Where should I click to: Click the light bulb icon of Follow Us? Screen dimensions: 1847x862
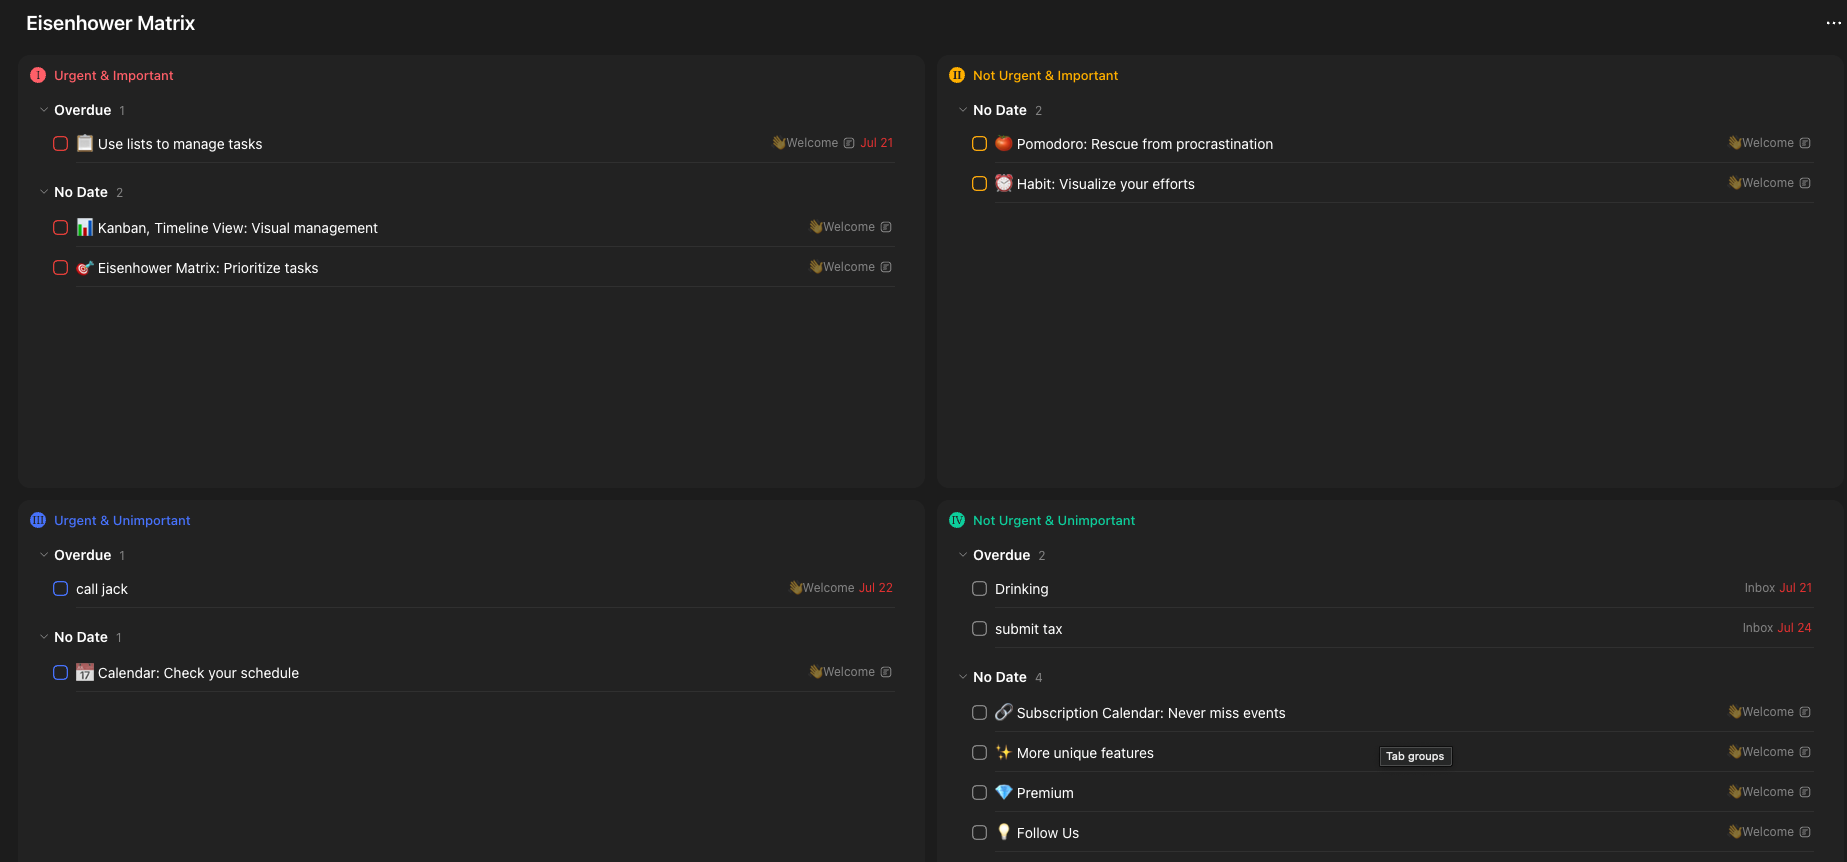point(1004,832)
